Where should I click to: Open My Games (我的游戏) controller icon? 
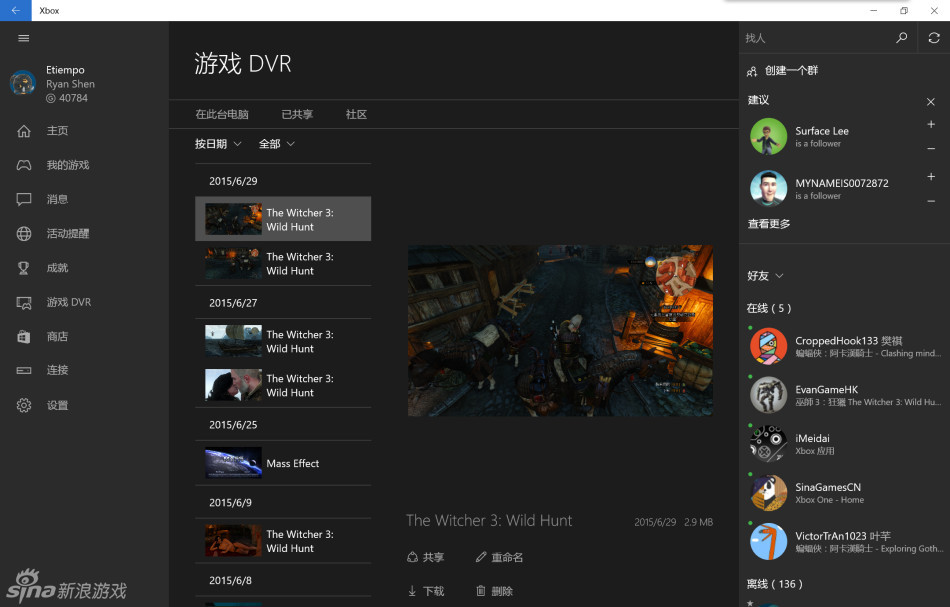(x=24, y=165)
